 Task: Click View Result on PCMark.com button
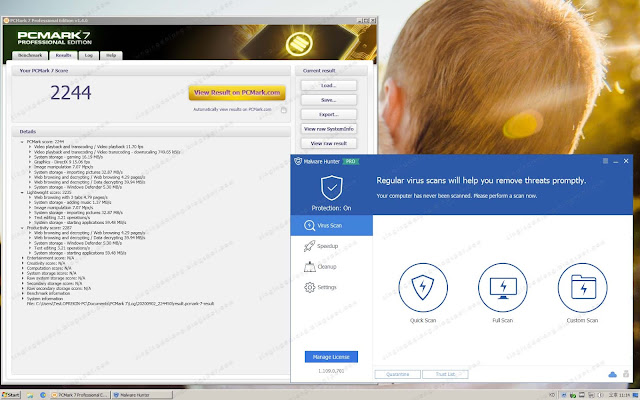tap(237, 93)
